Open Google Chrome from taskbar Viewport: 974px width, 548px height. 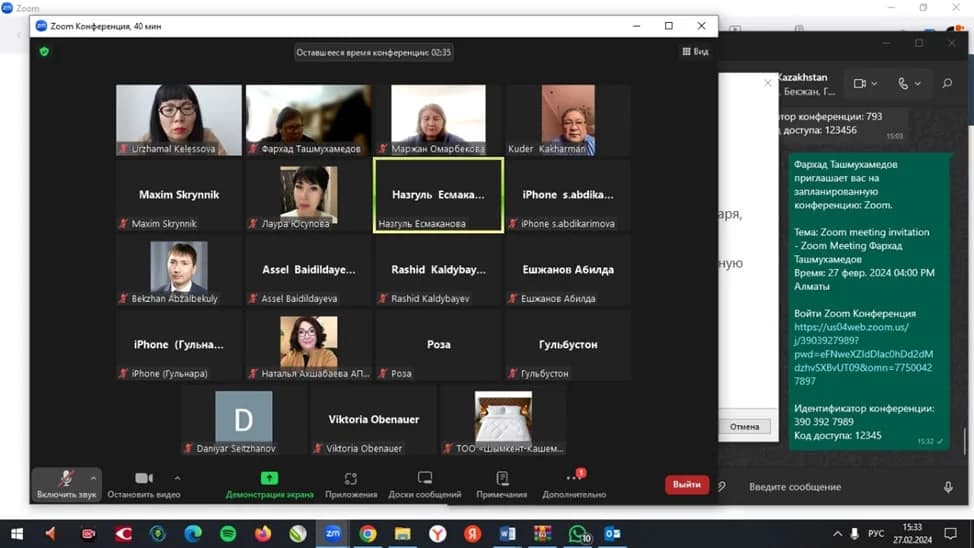(x=368, y=534)
